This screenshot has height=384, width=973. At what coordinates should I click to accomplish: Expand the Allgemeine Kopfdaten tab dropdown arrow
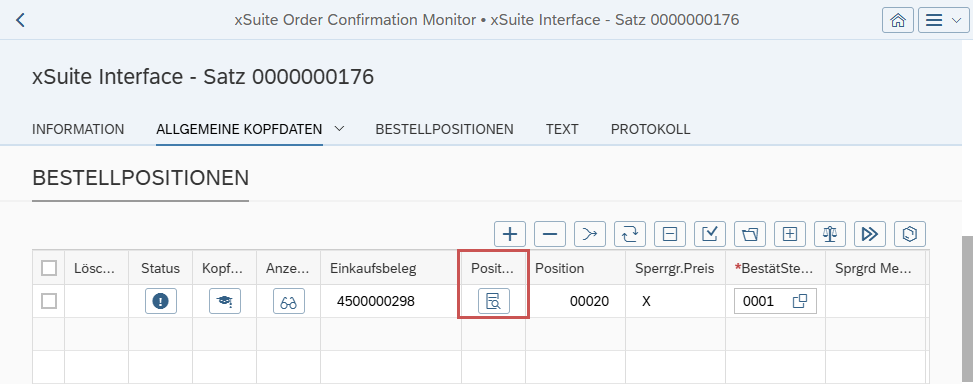[x=339, y=128]
